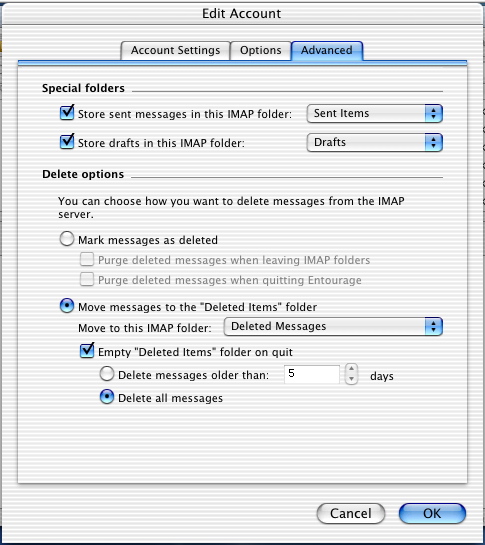
Task: Click the Cancel button
Action: (x=351, y=513)
